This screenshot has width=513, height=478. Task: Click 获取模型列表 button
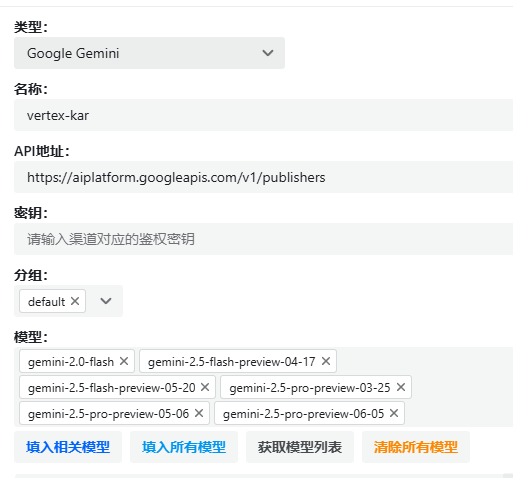300,447
